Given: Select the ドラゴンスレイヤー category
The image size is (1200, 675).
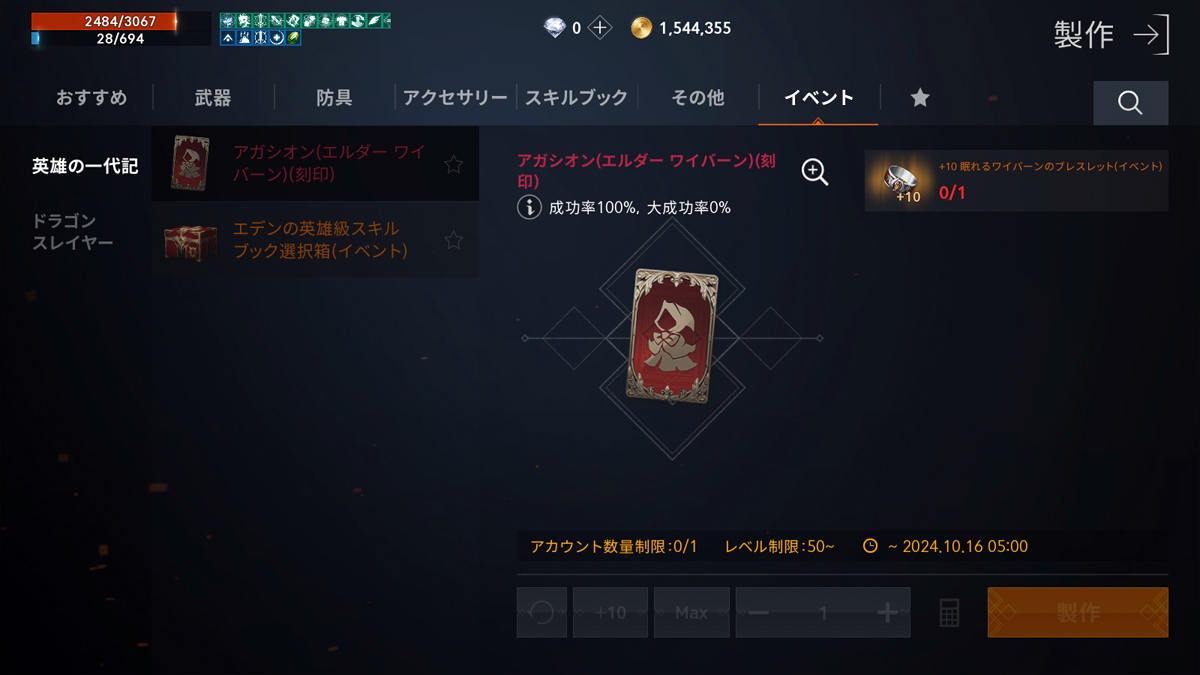Looking at the screenshot, I should tap(73, 231).
